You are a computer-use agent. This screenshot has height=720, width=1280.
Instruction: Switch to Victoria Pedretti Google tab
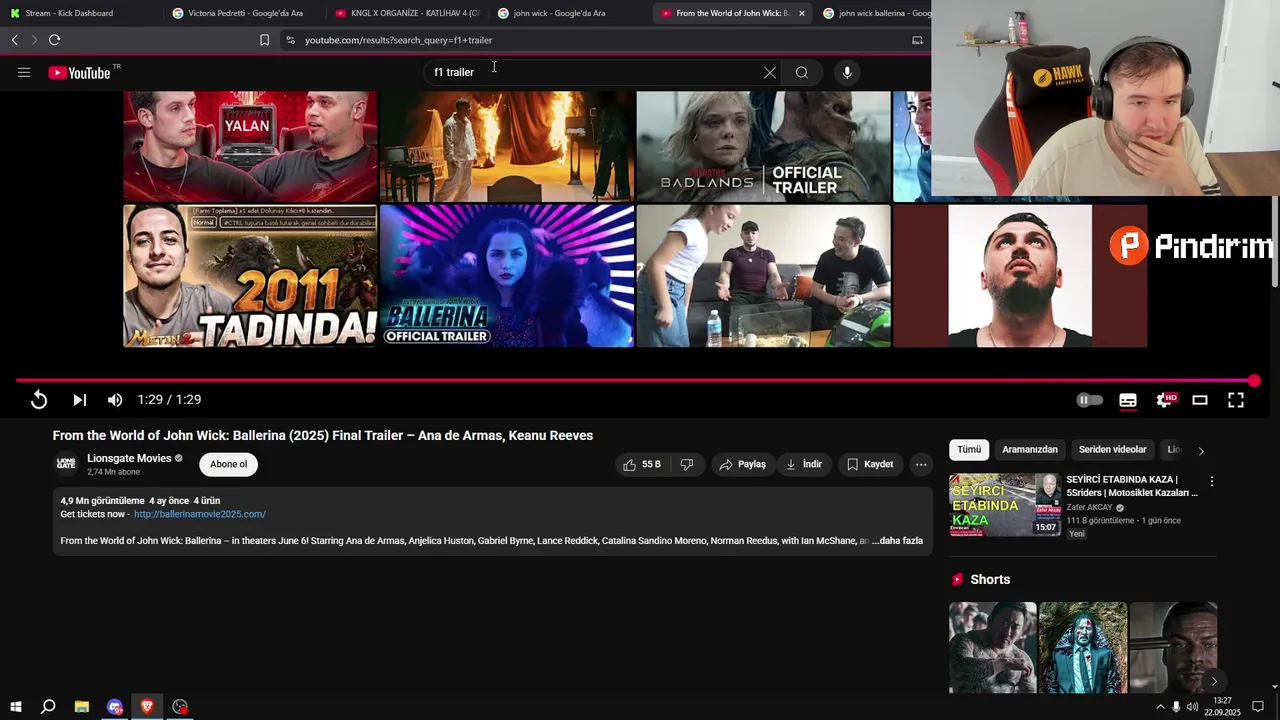point(243,13)
